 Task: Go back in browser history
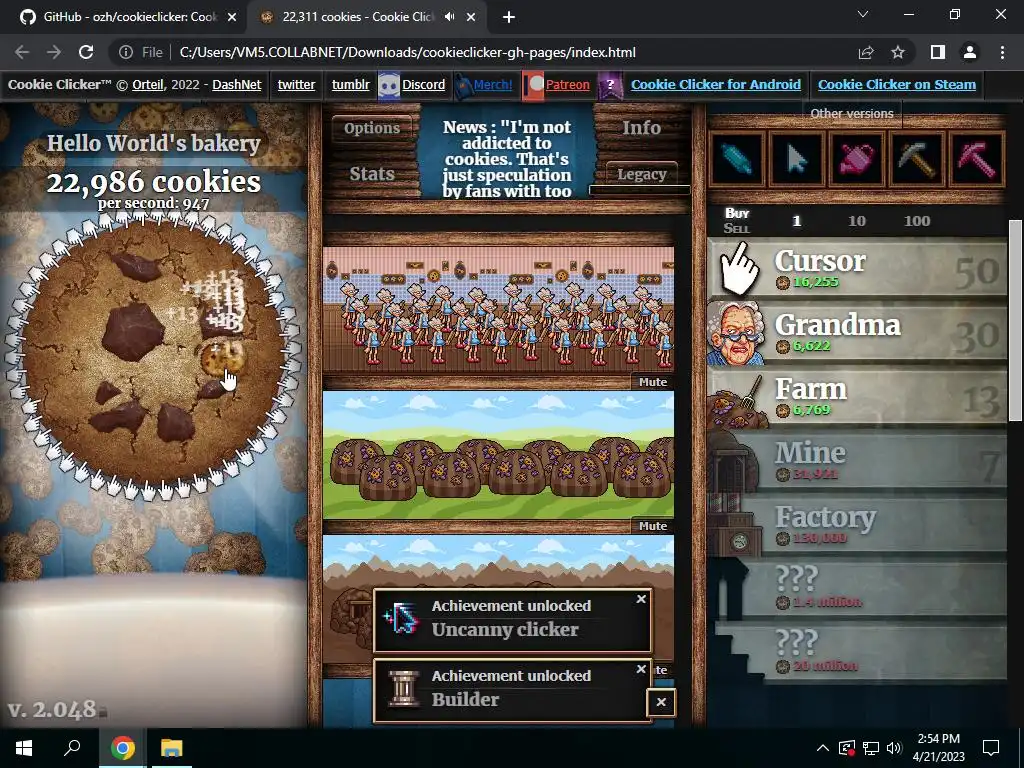coord(22,52)
